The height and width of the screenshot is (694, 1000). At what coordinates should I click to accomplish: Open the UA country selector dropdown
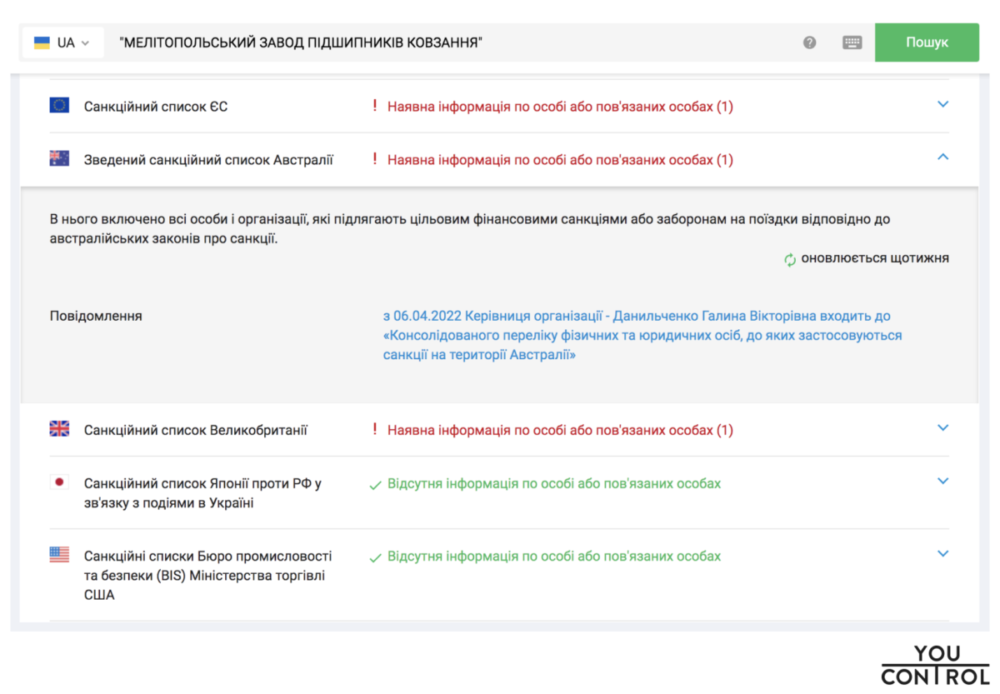pyautogui.click(x=62, y=43)
